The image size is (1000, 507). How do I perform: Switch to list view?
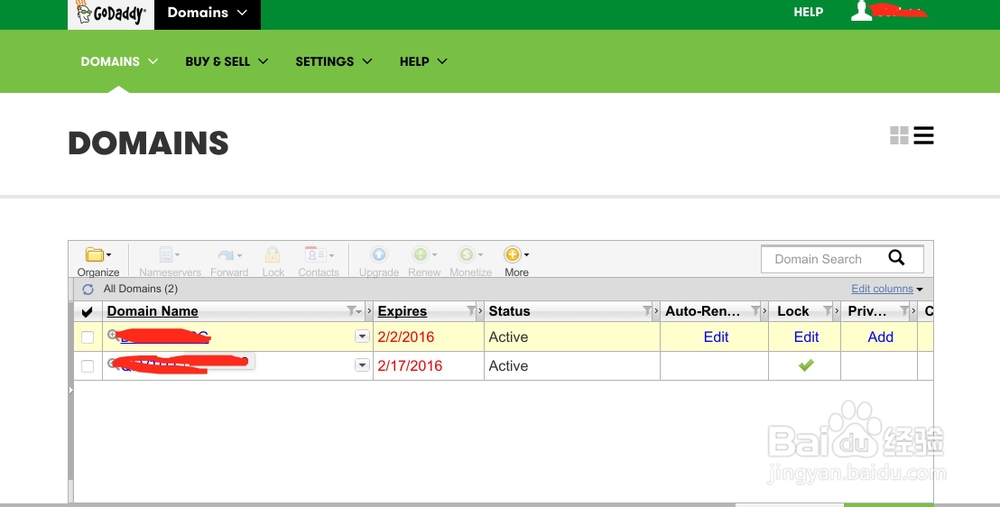point(923,135)
